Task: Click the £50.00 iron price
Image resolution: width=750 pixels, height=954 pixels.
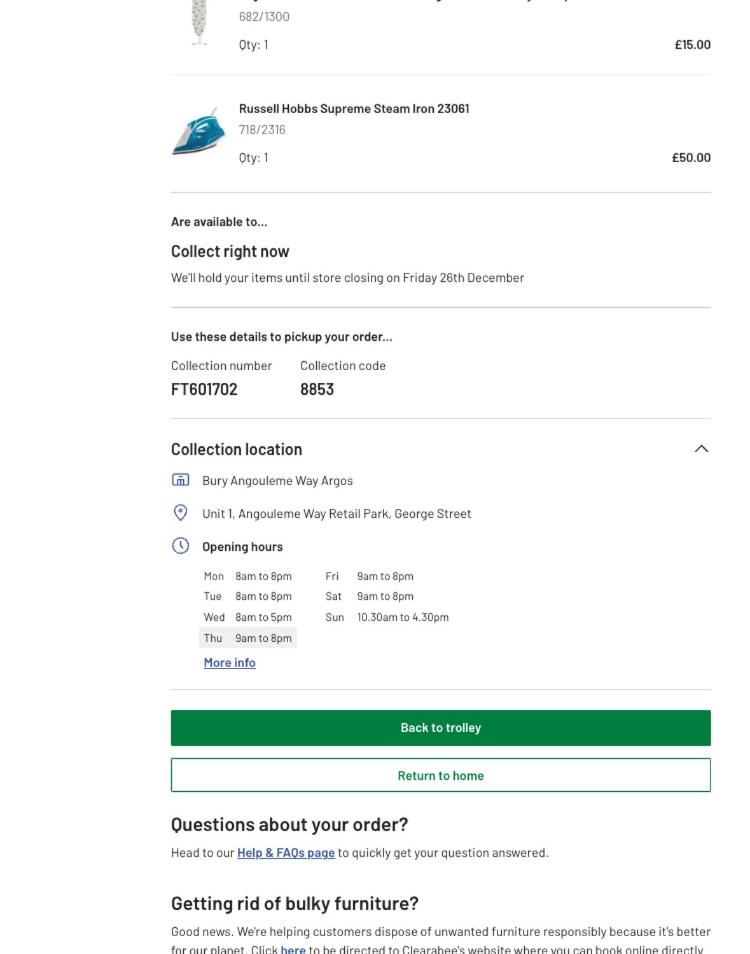Action: tap(691, 157)
